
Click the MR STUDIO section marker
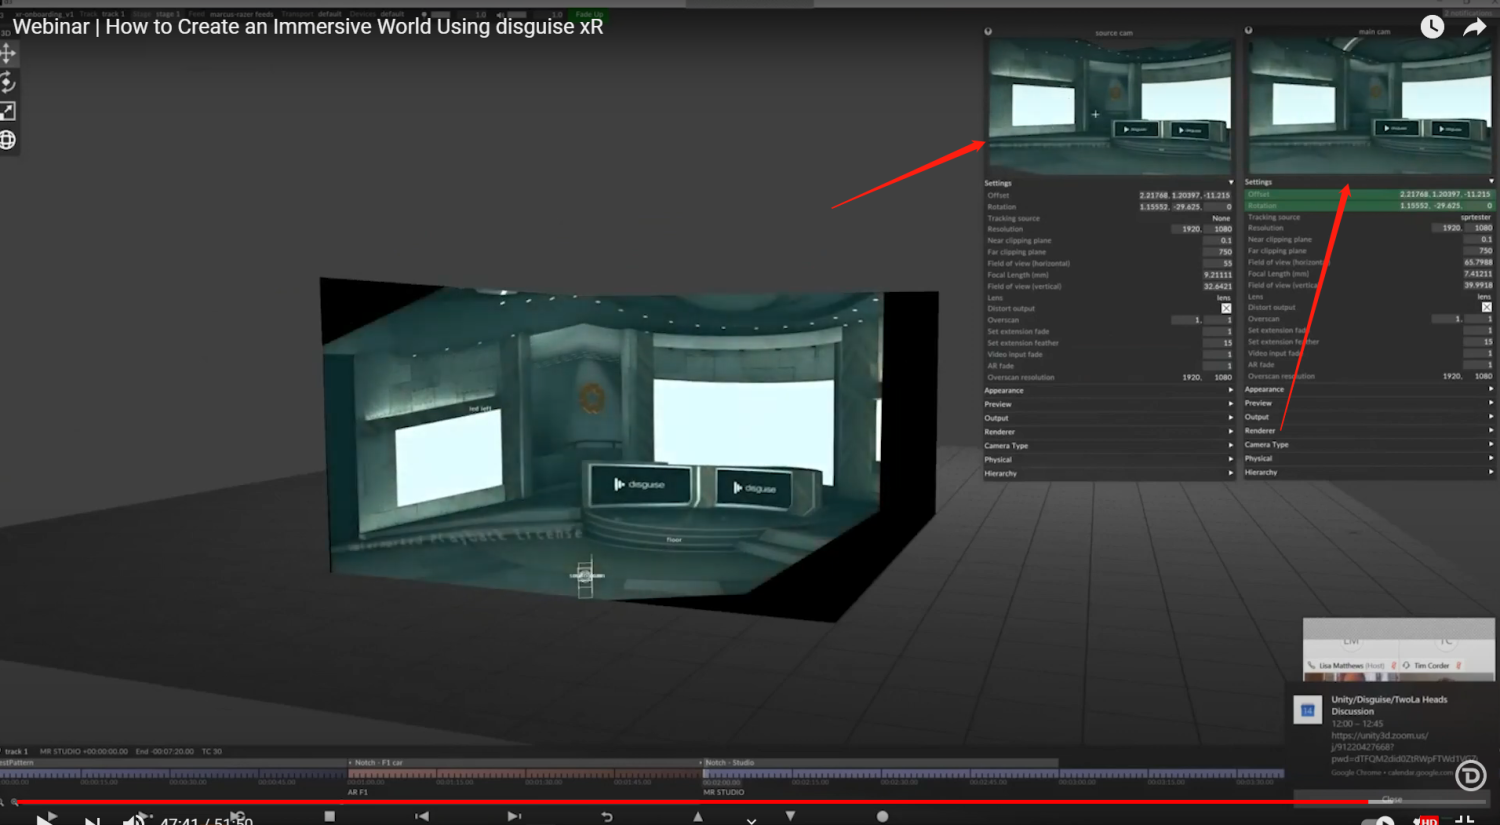[724, 792]
